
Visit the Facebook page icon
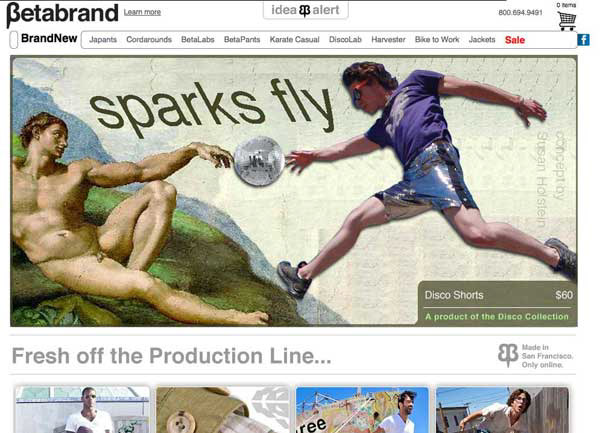click(x=583, y=39)
